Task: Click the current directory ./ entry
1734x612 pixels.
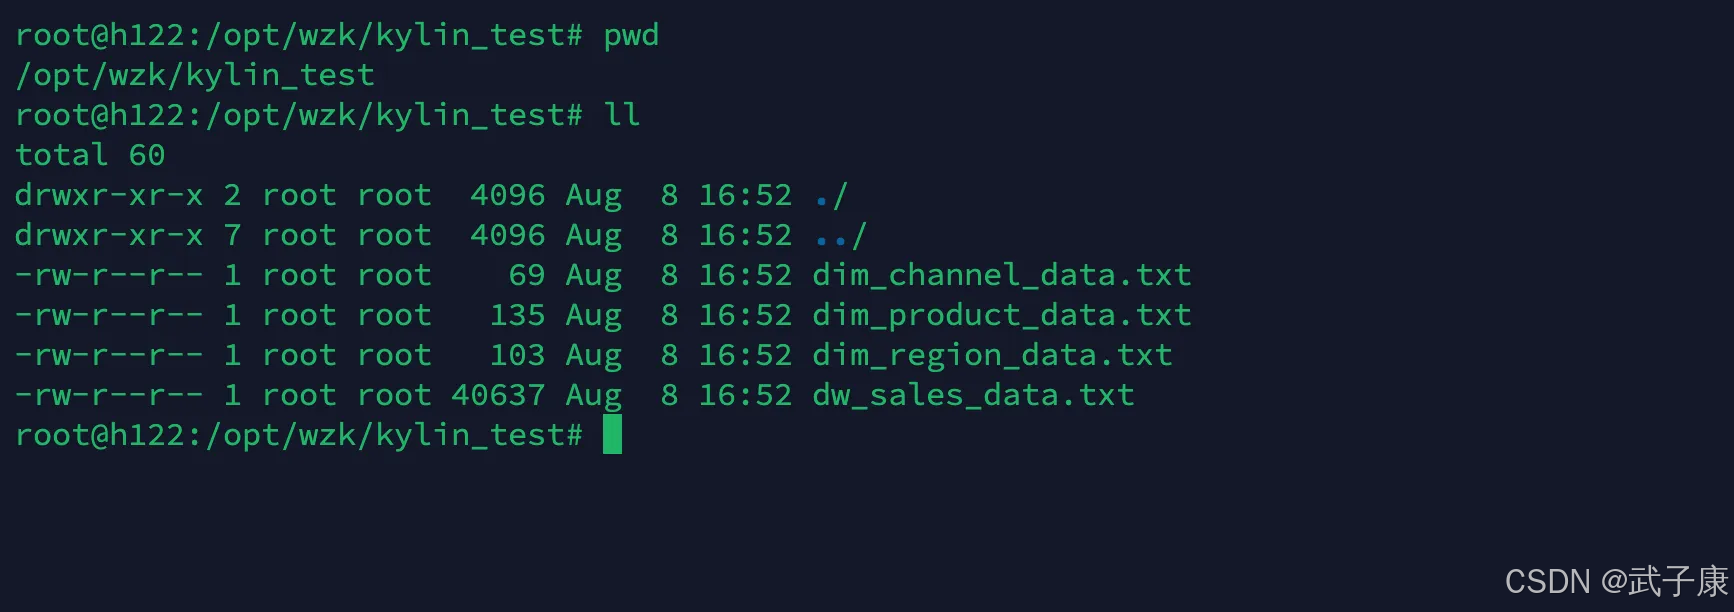Action: [831, 195]
